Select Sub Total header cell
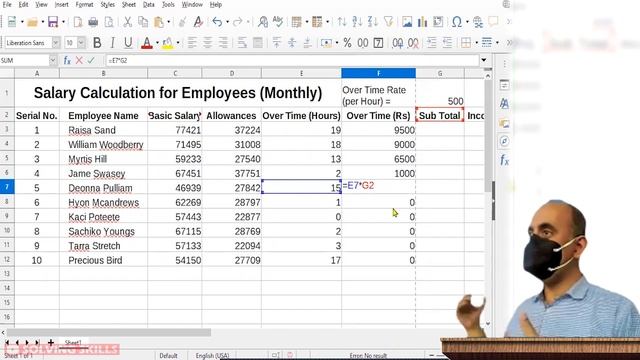 [440, 116]
